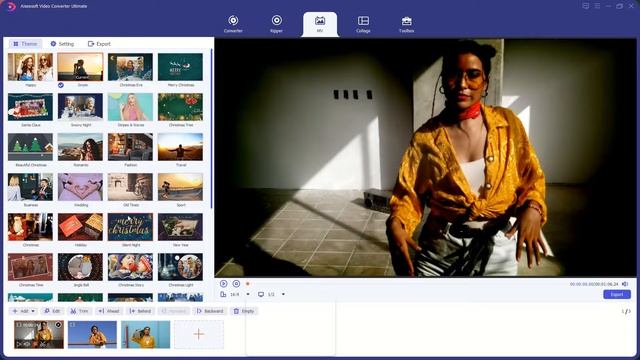Viewport: 640px width, 360px height.
Task: Apply the Merry Christmas theme
Action: (x=180, y=67)
